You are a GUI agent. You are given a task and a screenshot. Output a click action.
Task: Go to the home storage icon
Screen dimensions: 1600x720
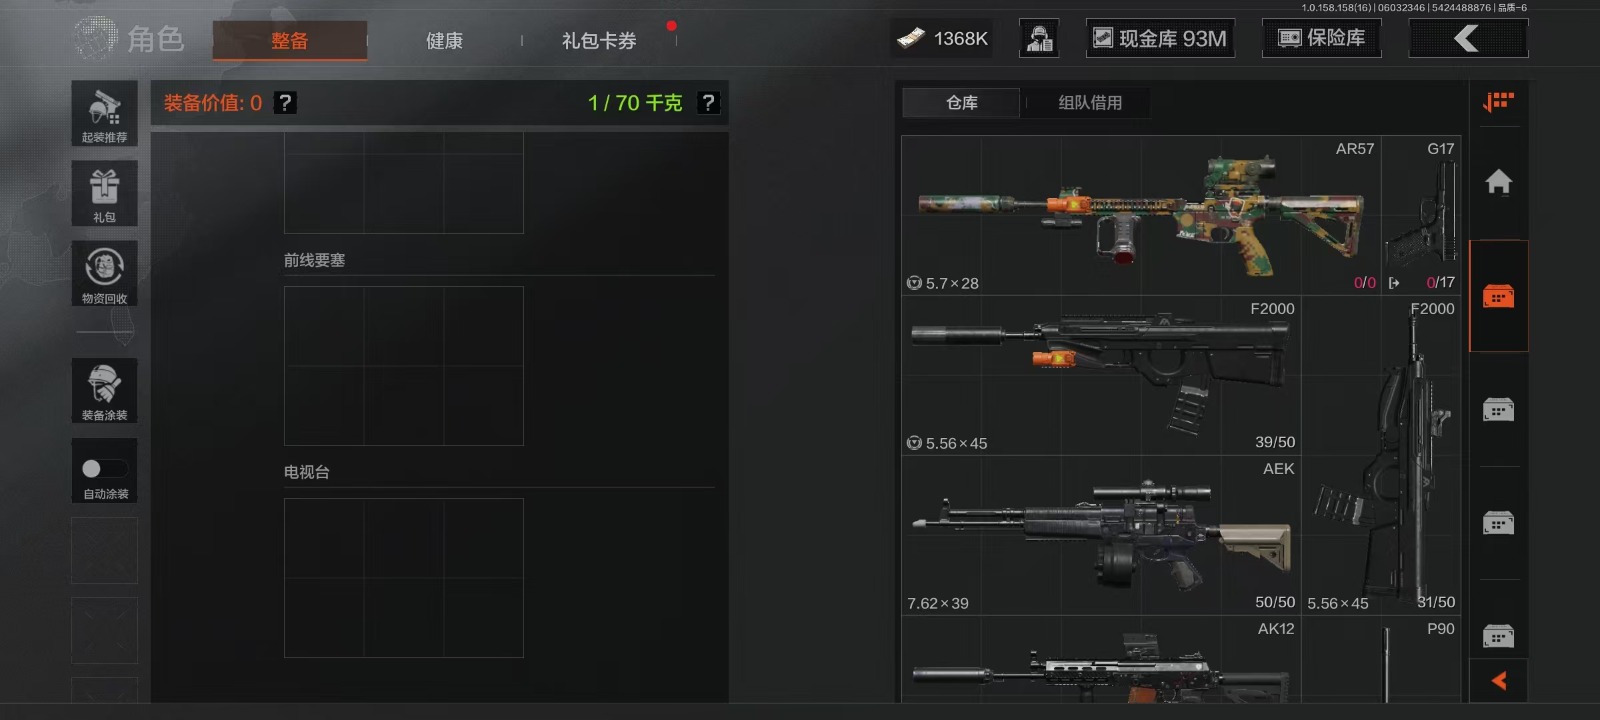point(1498,182)
